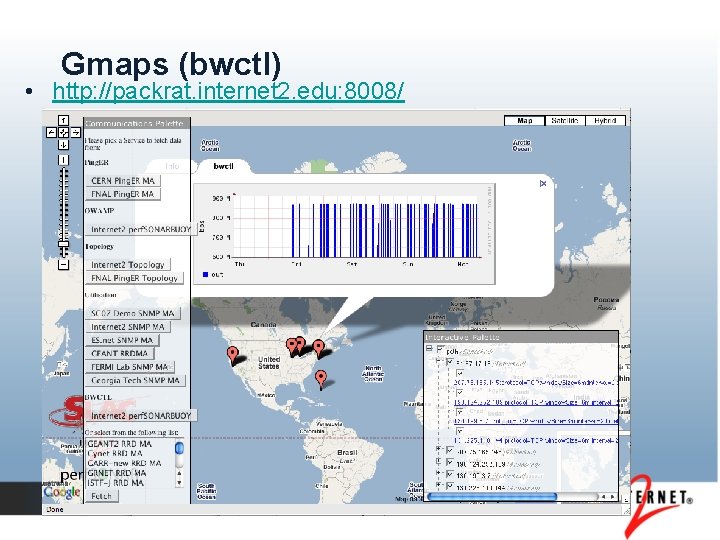Viewport: 720px width, 540px height.
Task: Click the Internet2 Topology button
Action: click(128, 265)
